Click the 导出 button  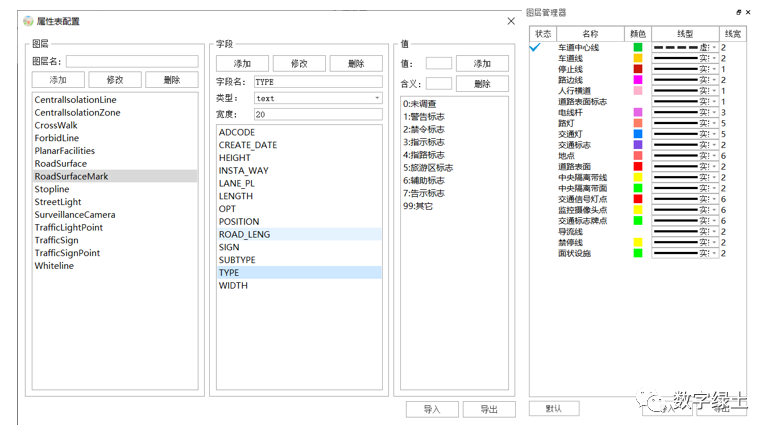pyautogui.click(x=489, y=409)
